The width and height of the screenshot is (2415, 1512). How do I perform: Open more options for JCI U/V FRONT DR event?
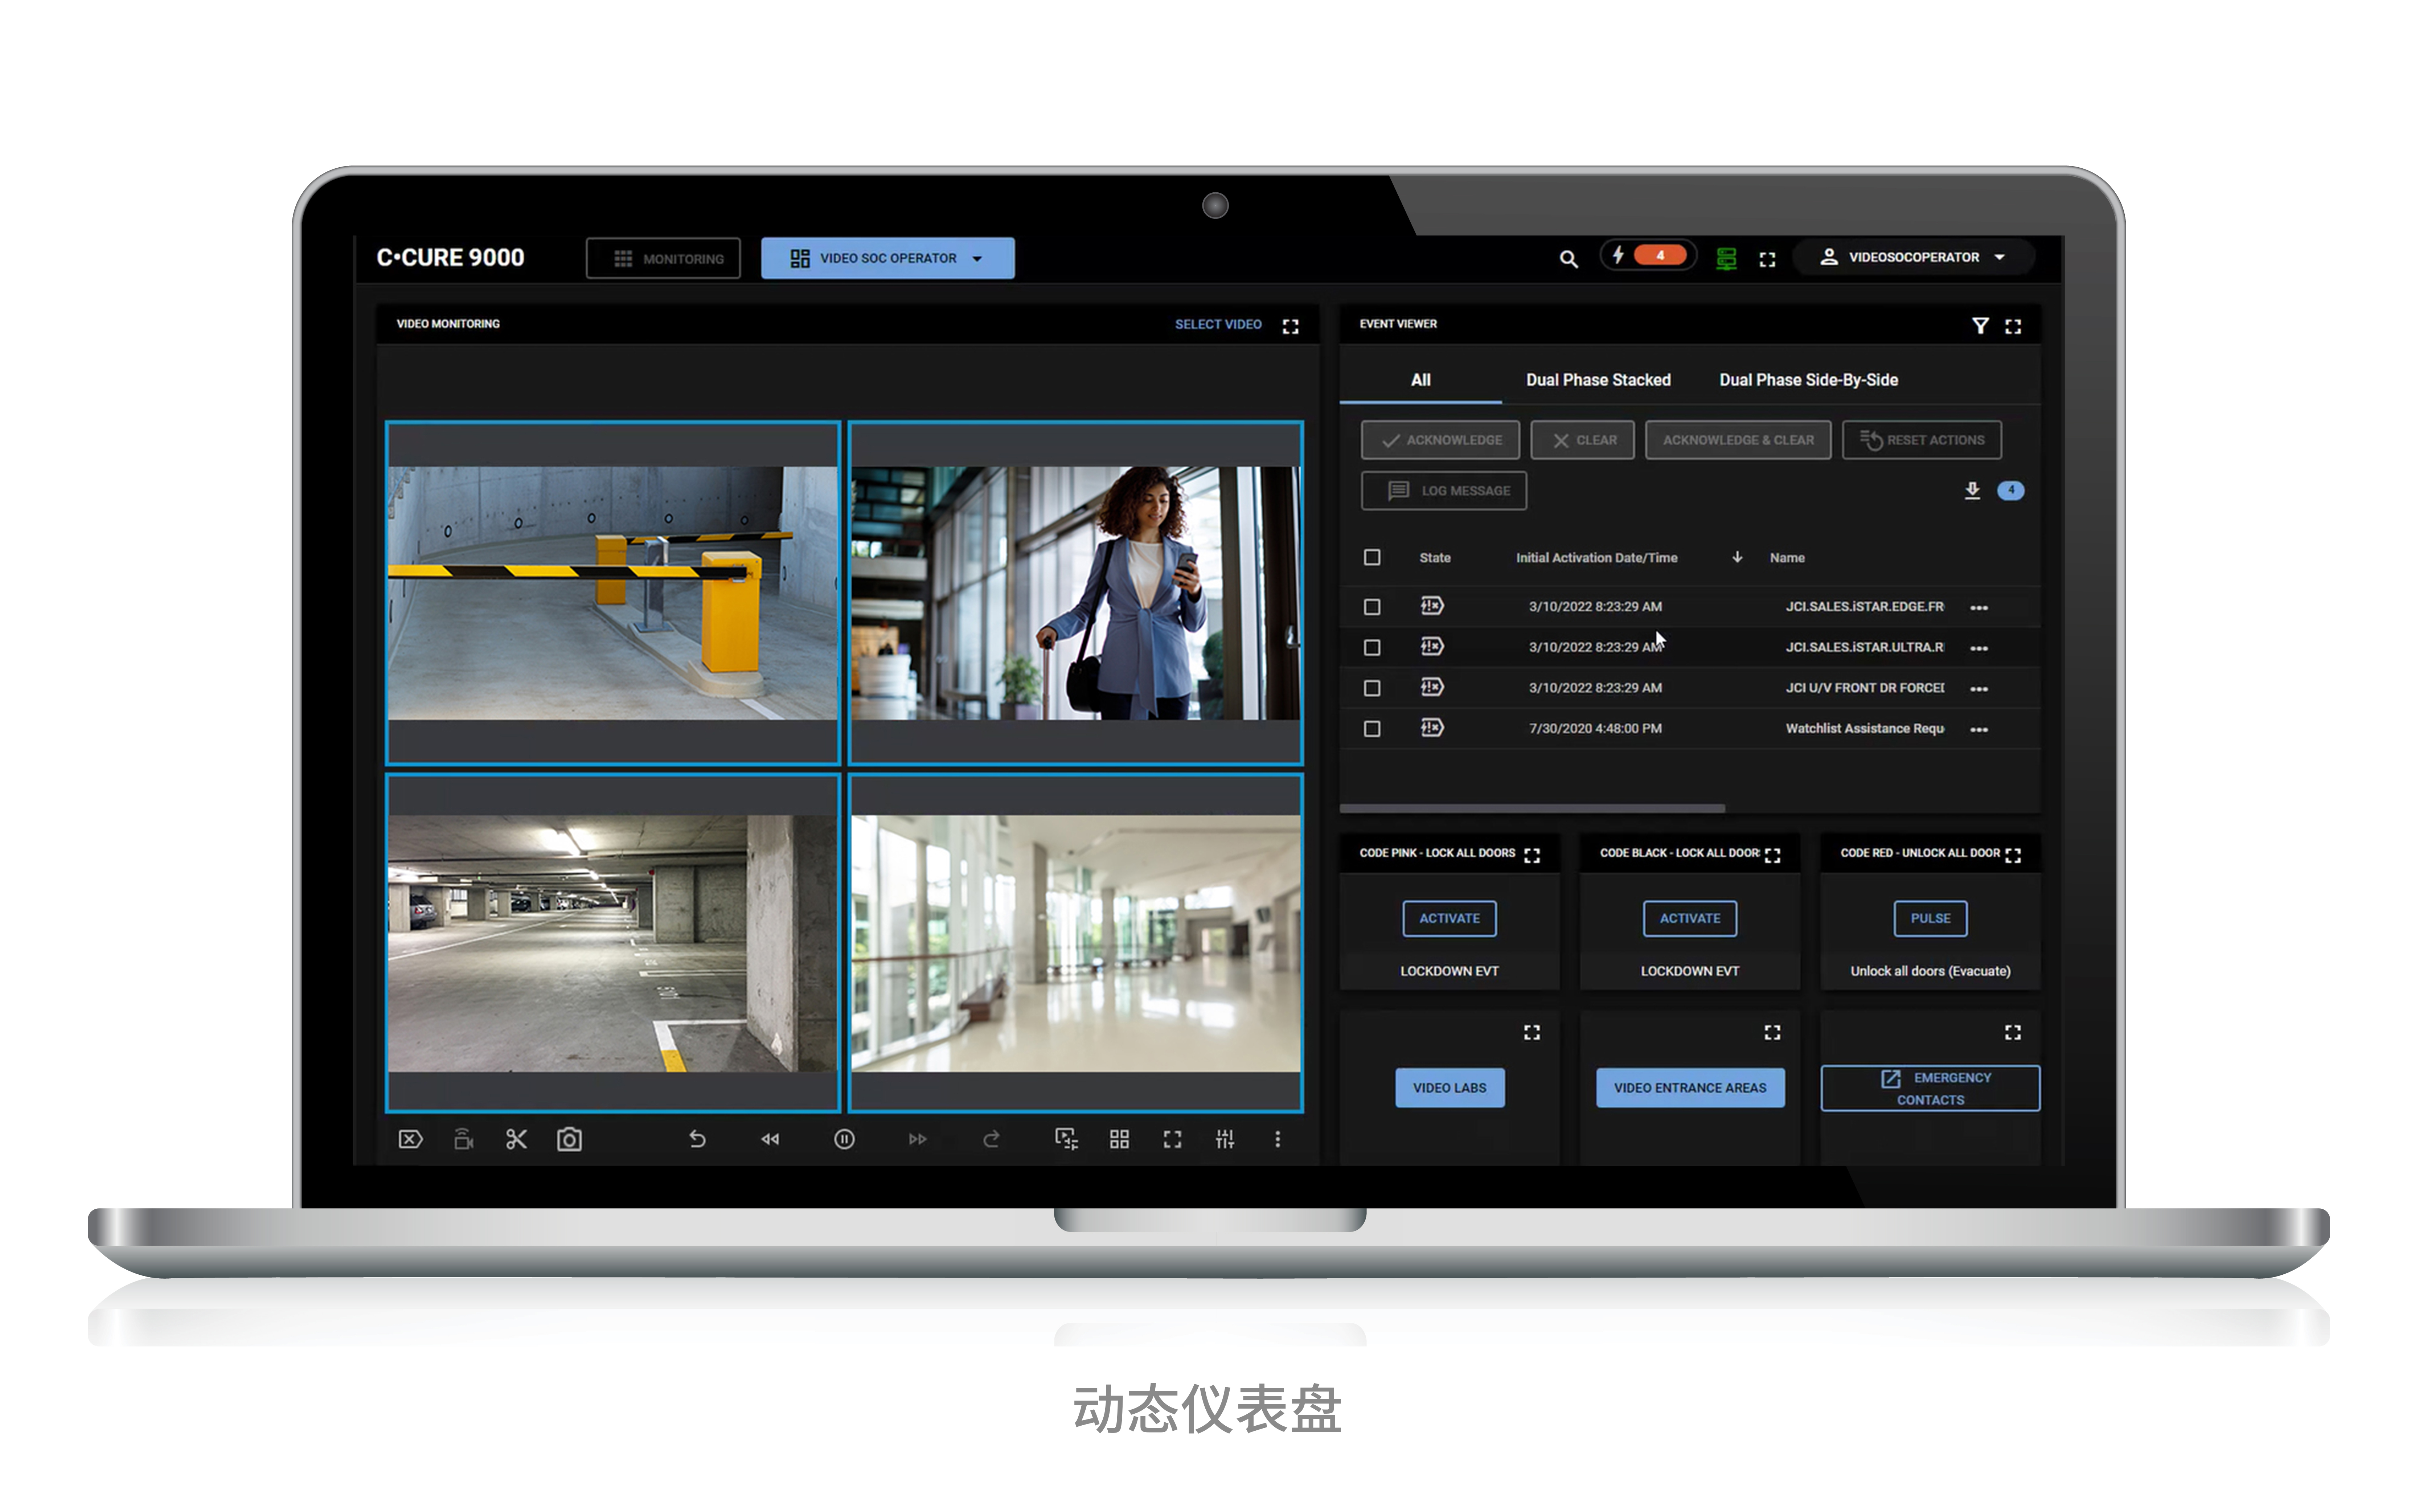pos(1978,689)
